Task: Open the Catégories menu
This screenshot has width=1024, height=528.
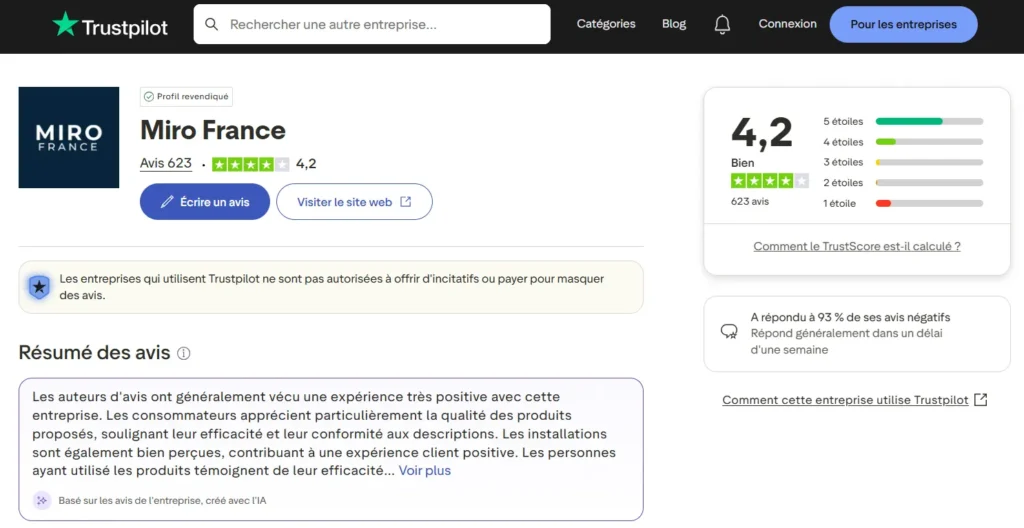Action: click(606, 24)
